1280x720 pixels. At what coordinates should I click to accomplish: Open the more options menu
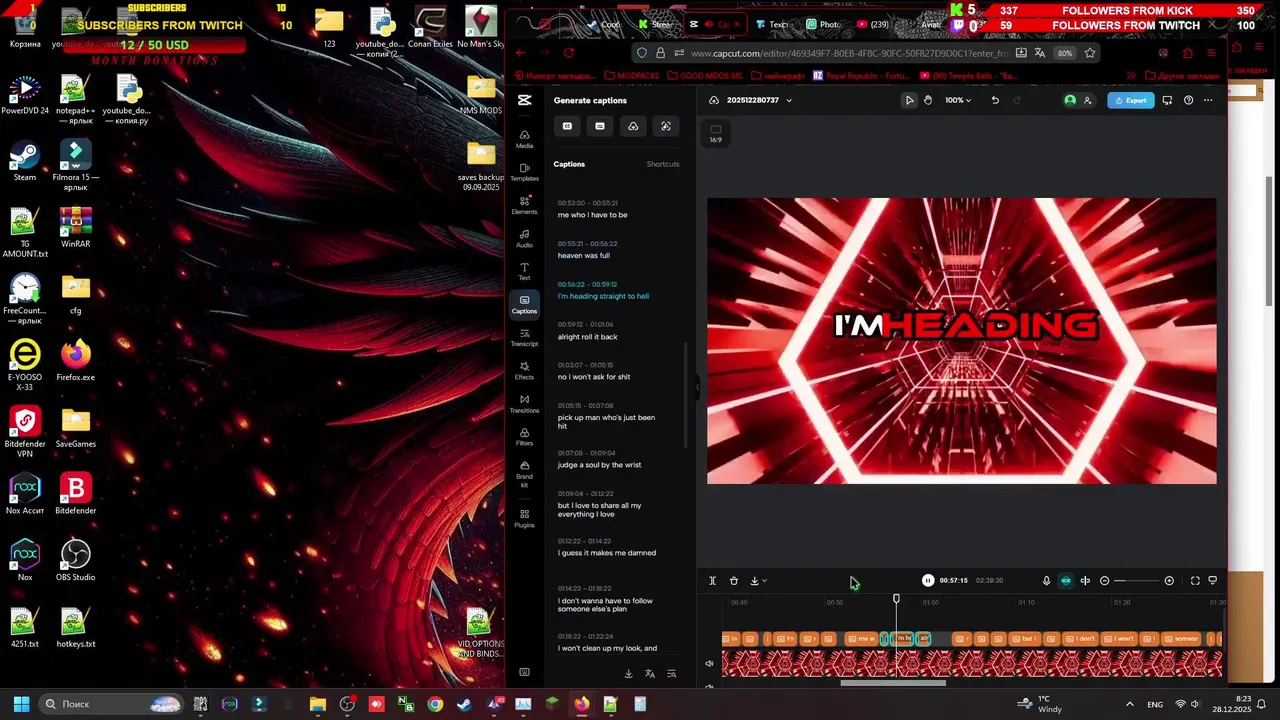(1208, 100)
